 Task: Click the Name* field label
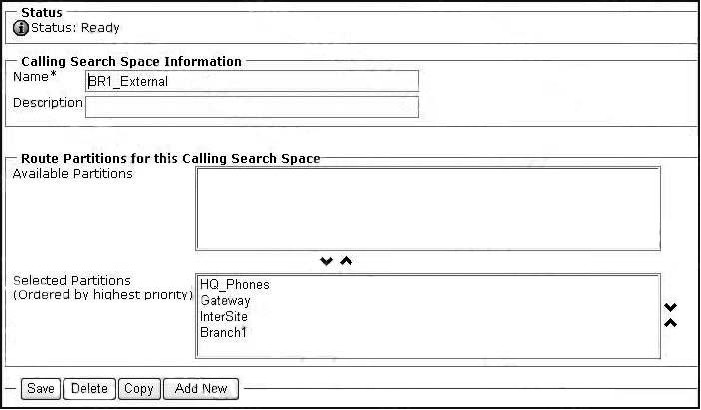(35, 77)
